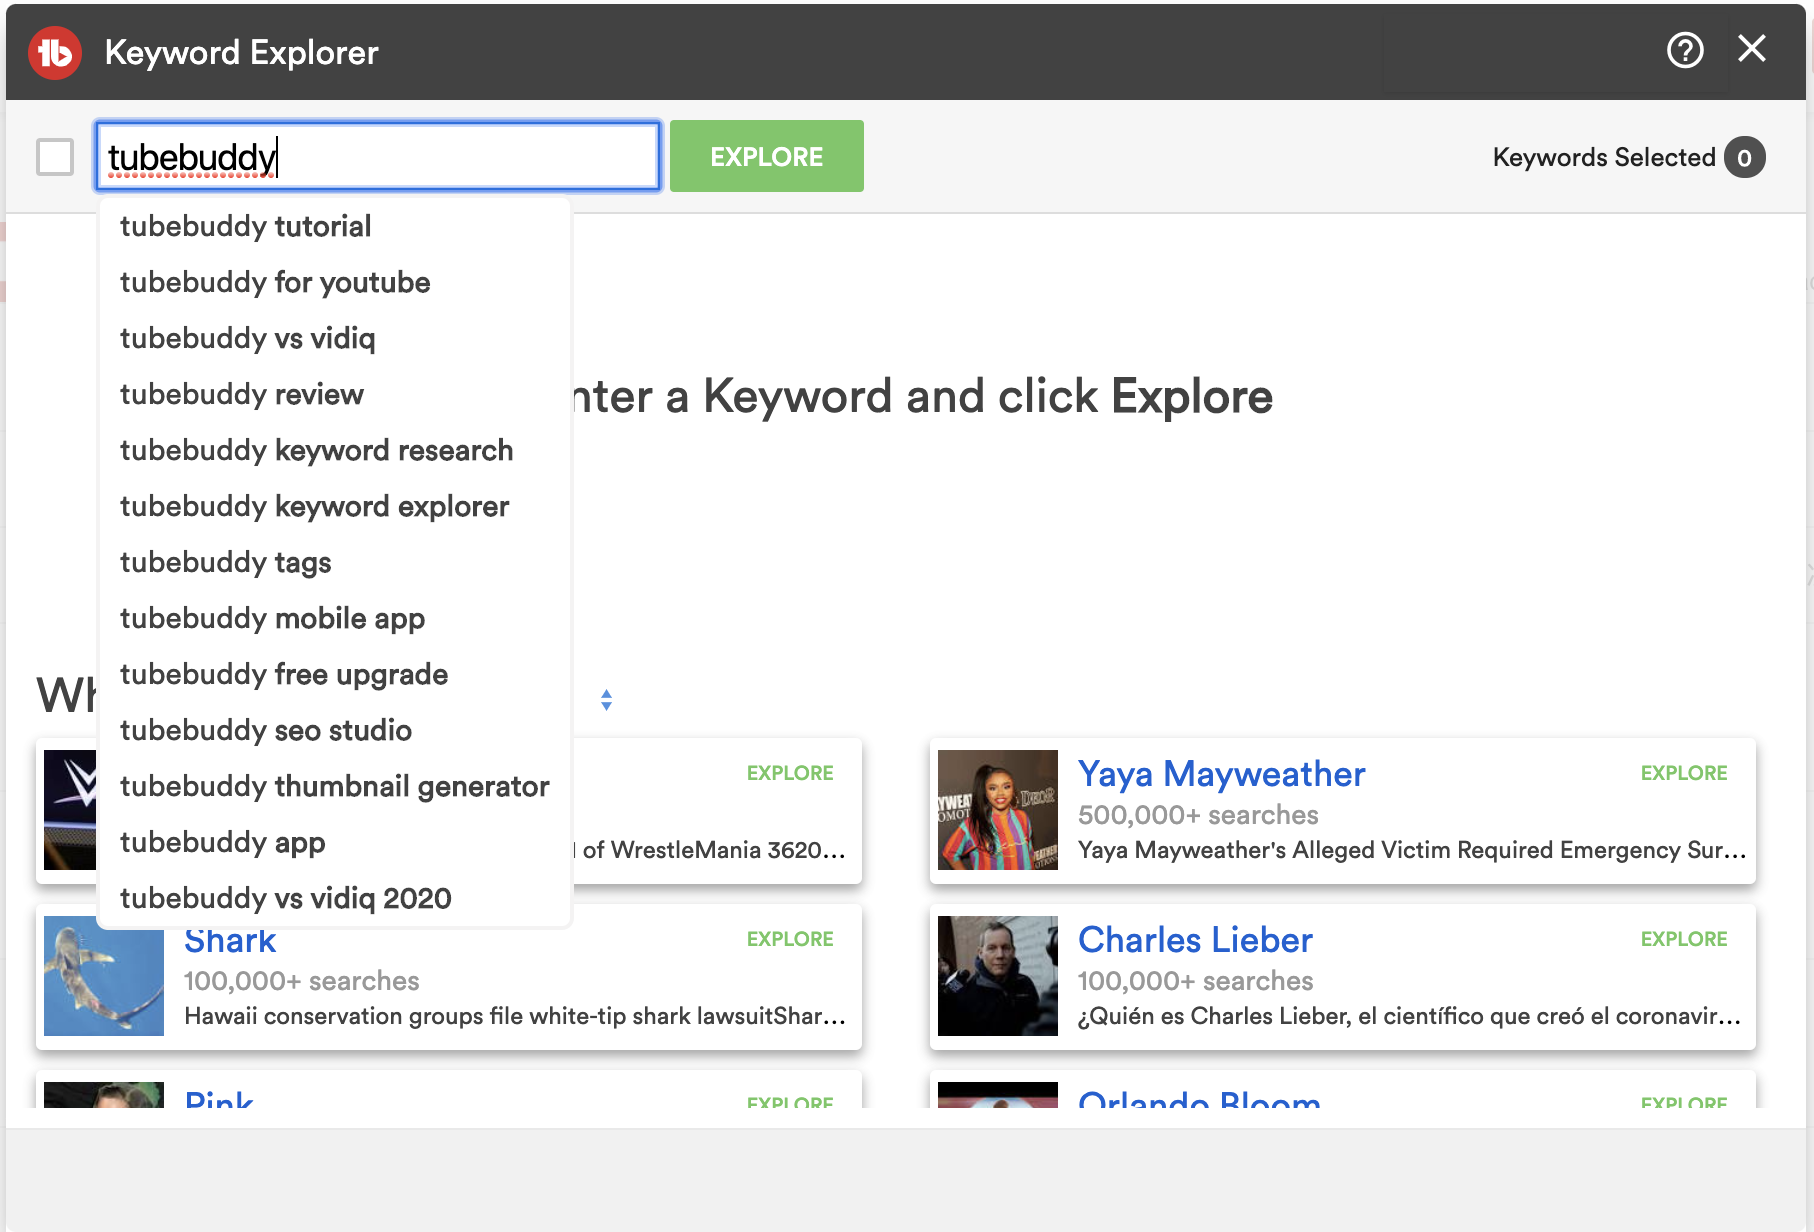Click EXPLORE on the Charles Lieber card
Screen dimensions: 1814x1232
1684,939
